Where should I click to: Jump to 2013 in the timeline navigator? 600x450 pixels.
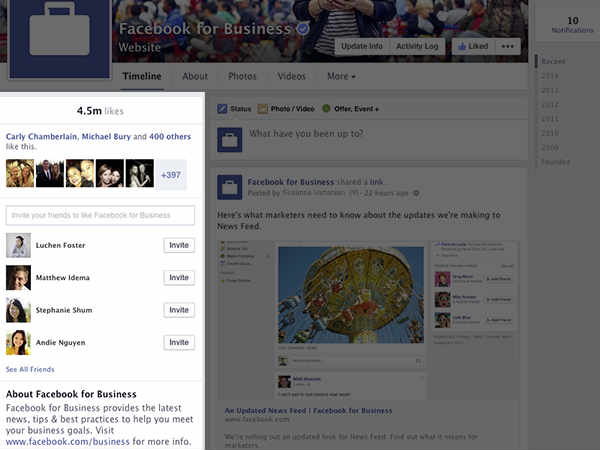click(549, 90)
